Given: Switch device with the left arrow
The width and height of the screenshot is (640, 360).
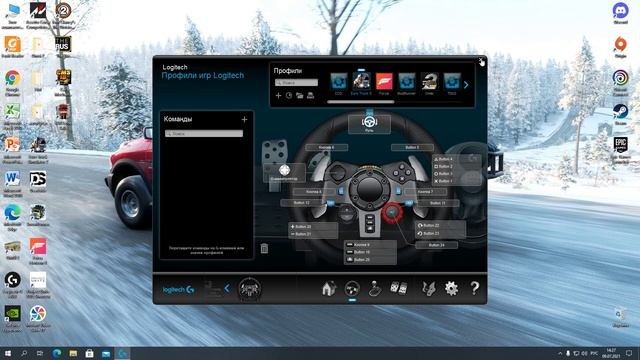Looking at the screenshot, I should pos(227,289).
